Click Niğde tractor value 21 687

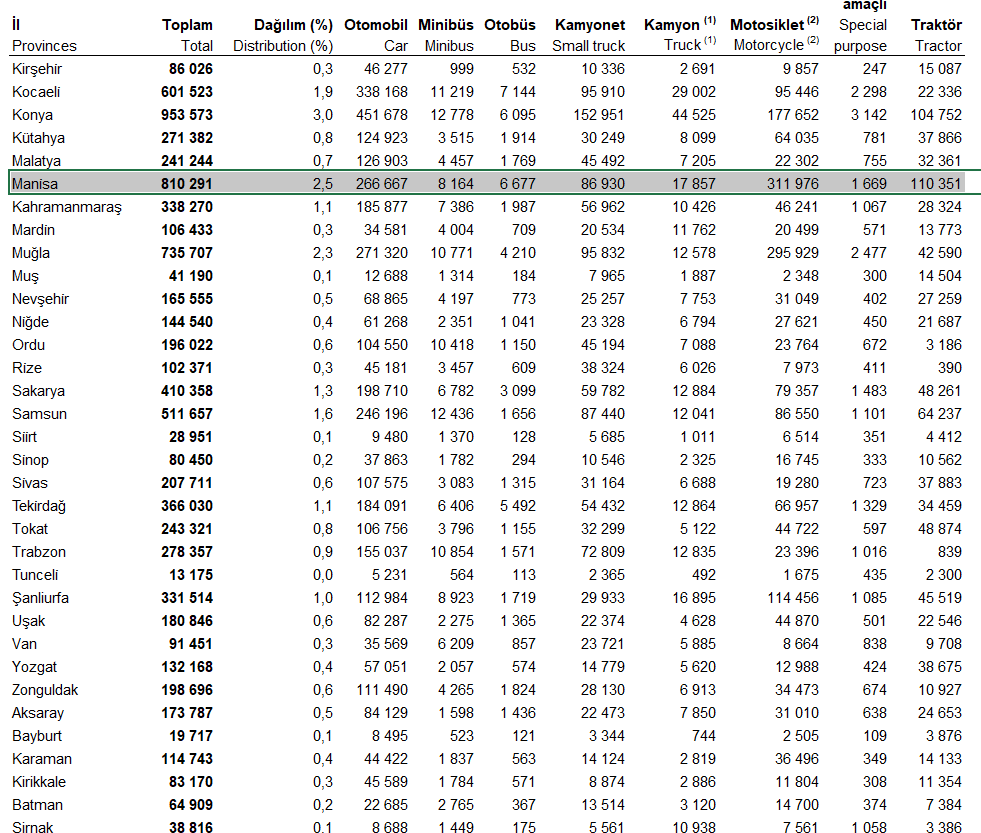(x=940, y=322)
